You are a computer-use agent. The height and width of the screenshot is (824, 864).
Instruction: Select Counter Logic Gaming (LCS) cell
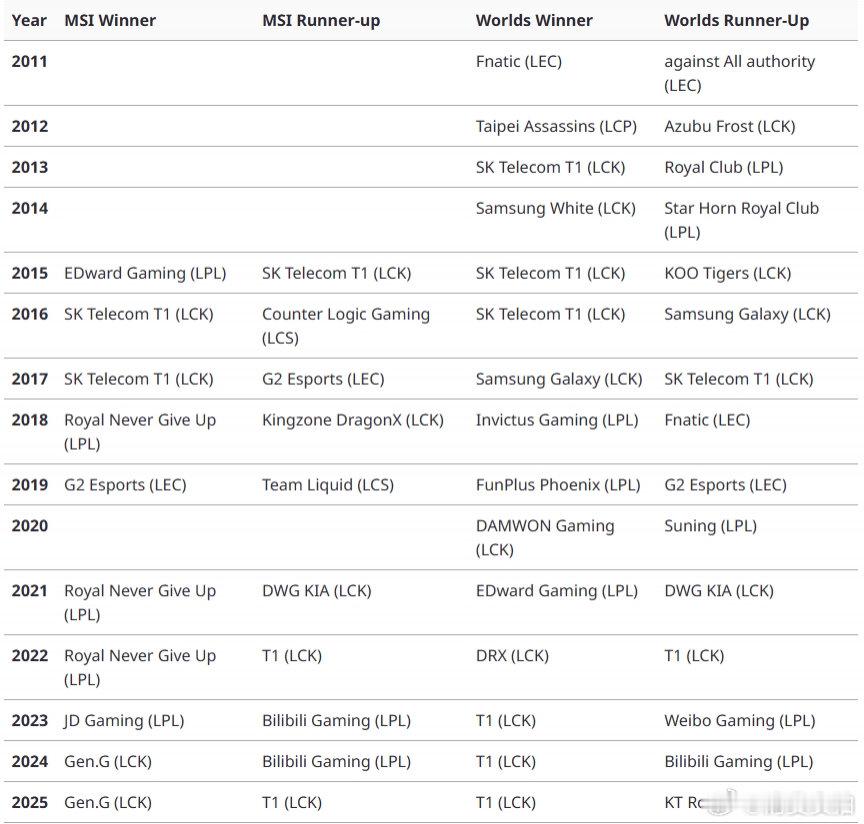pos(346,326)
